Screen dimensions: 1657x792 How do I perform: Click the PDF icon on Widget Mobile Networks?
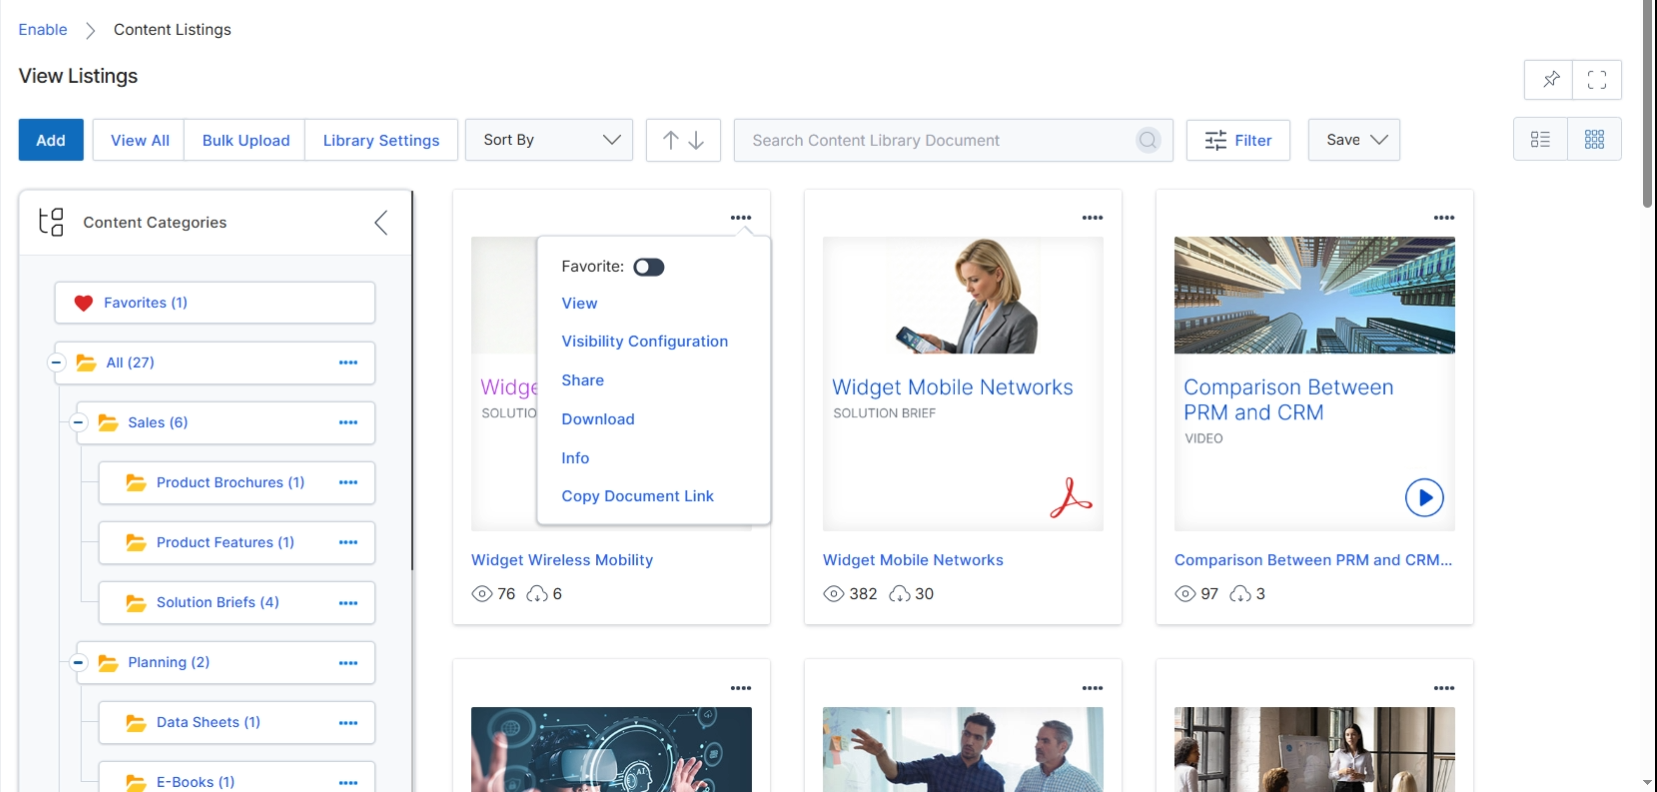coord(1071,498)
